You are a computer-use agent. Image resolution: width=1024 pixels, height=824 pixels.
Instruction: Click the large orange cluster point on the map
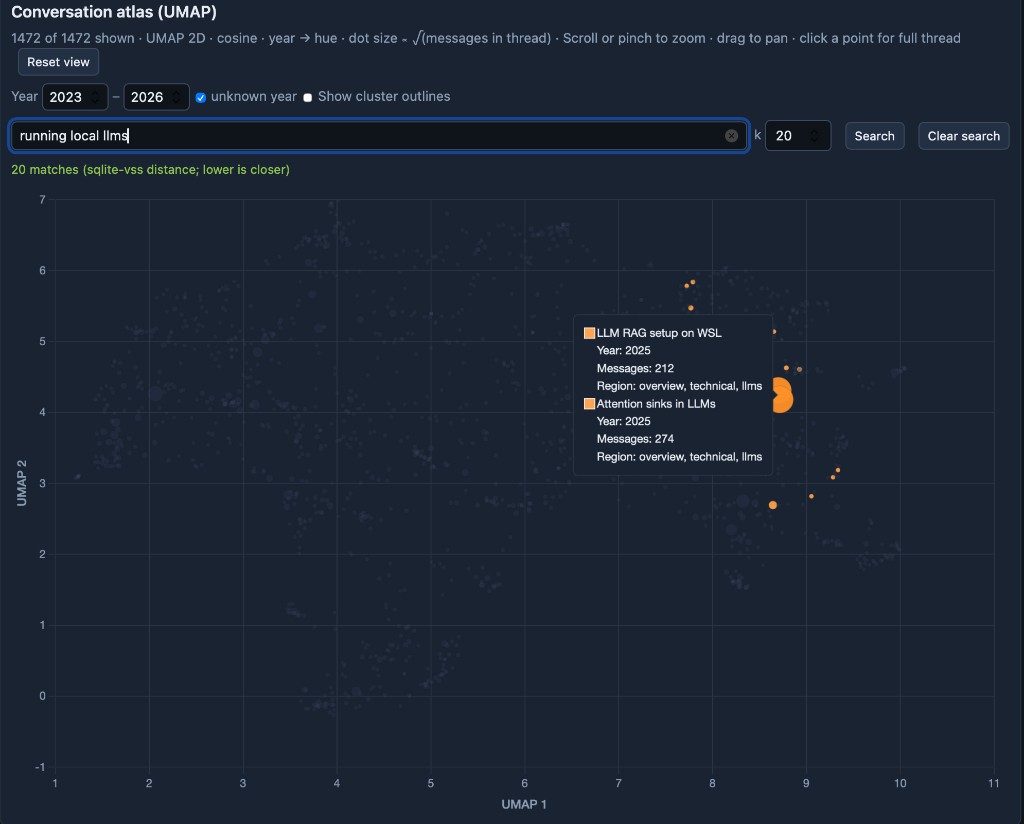[781, 397]
